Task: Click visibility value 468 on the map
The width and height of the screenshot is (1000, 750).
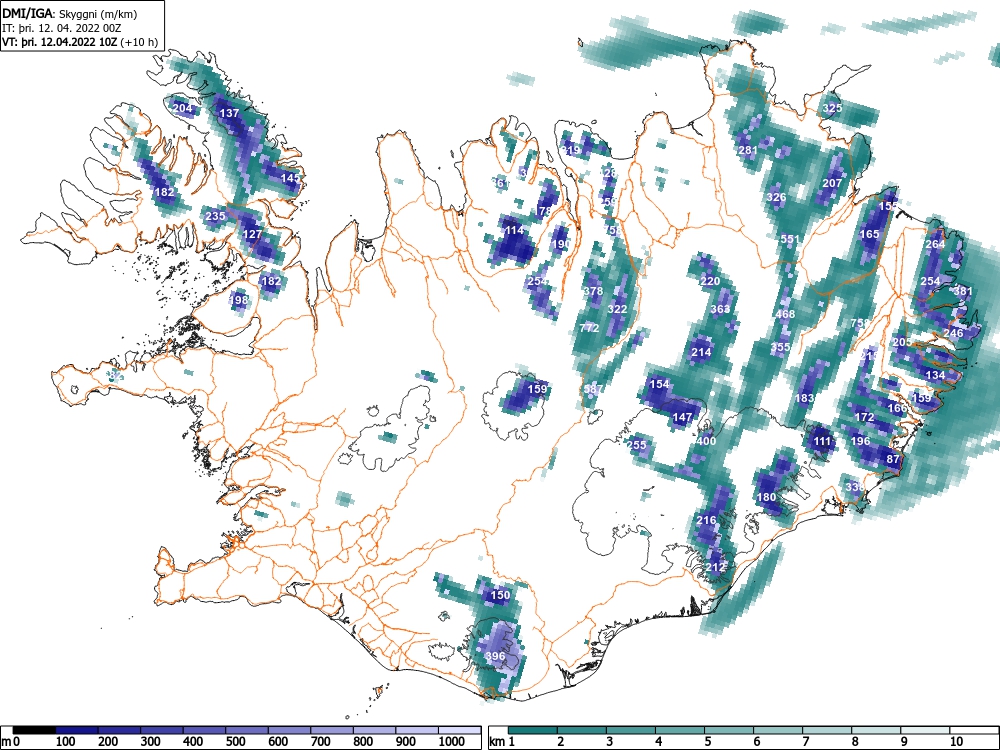Action: click(x=785, y=314)
